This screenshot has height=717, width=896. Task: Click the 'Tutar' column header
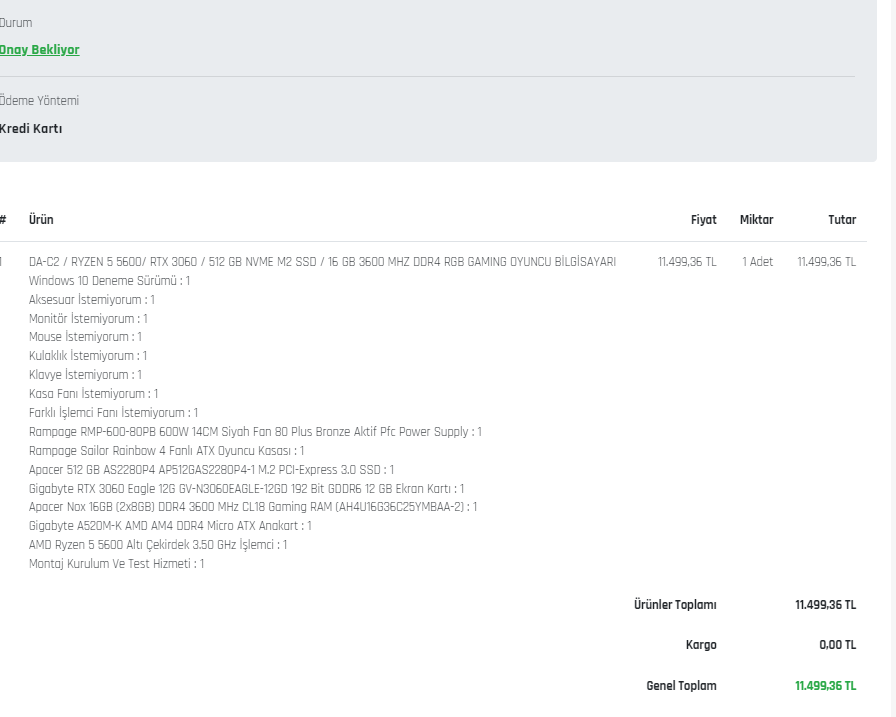point(842,220)
